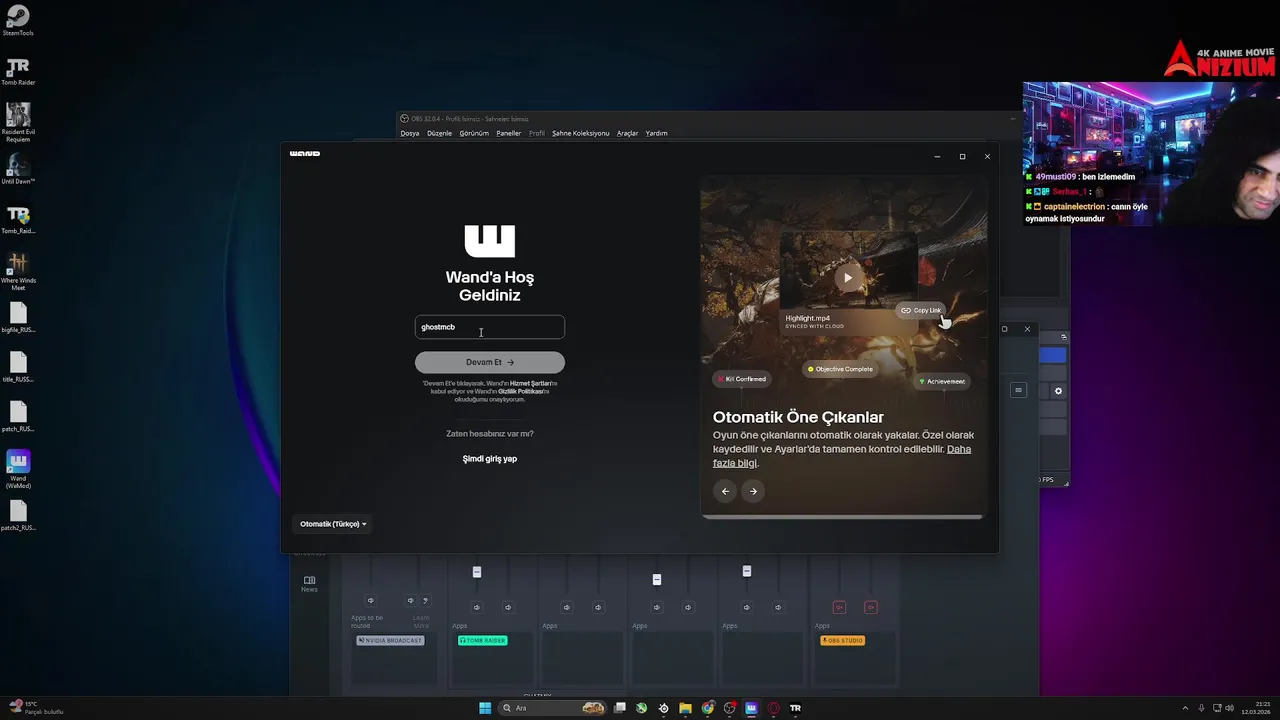Click the NVIDIA BROADCAST app tag
The image size is (1280, 720).
pyautogui.click(x=390, y=640)
